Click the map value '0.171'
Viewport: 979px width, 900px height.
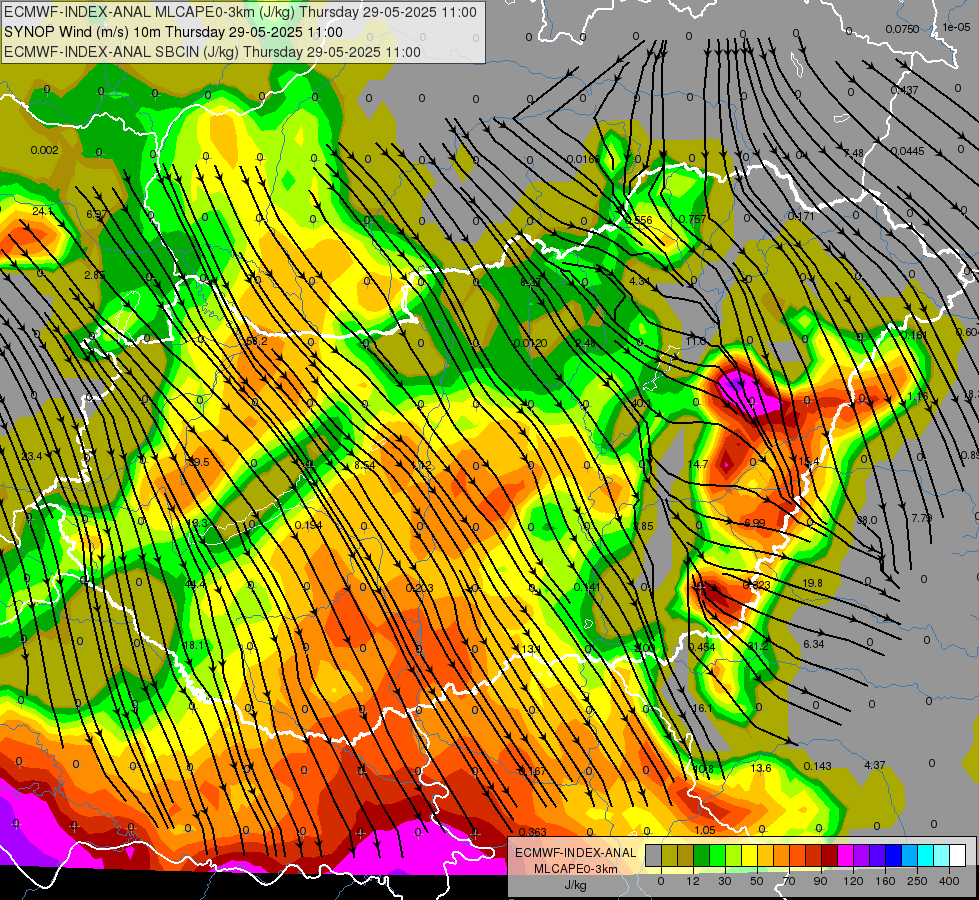pyautogui.click(x=801, y=216)
